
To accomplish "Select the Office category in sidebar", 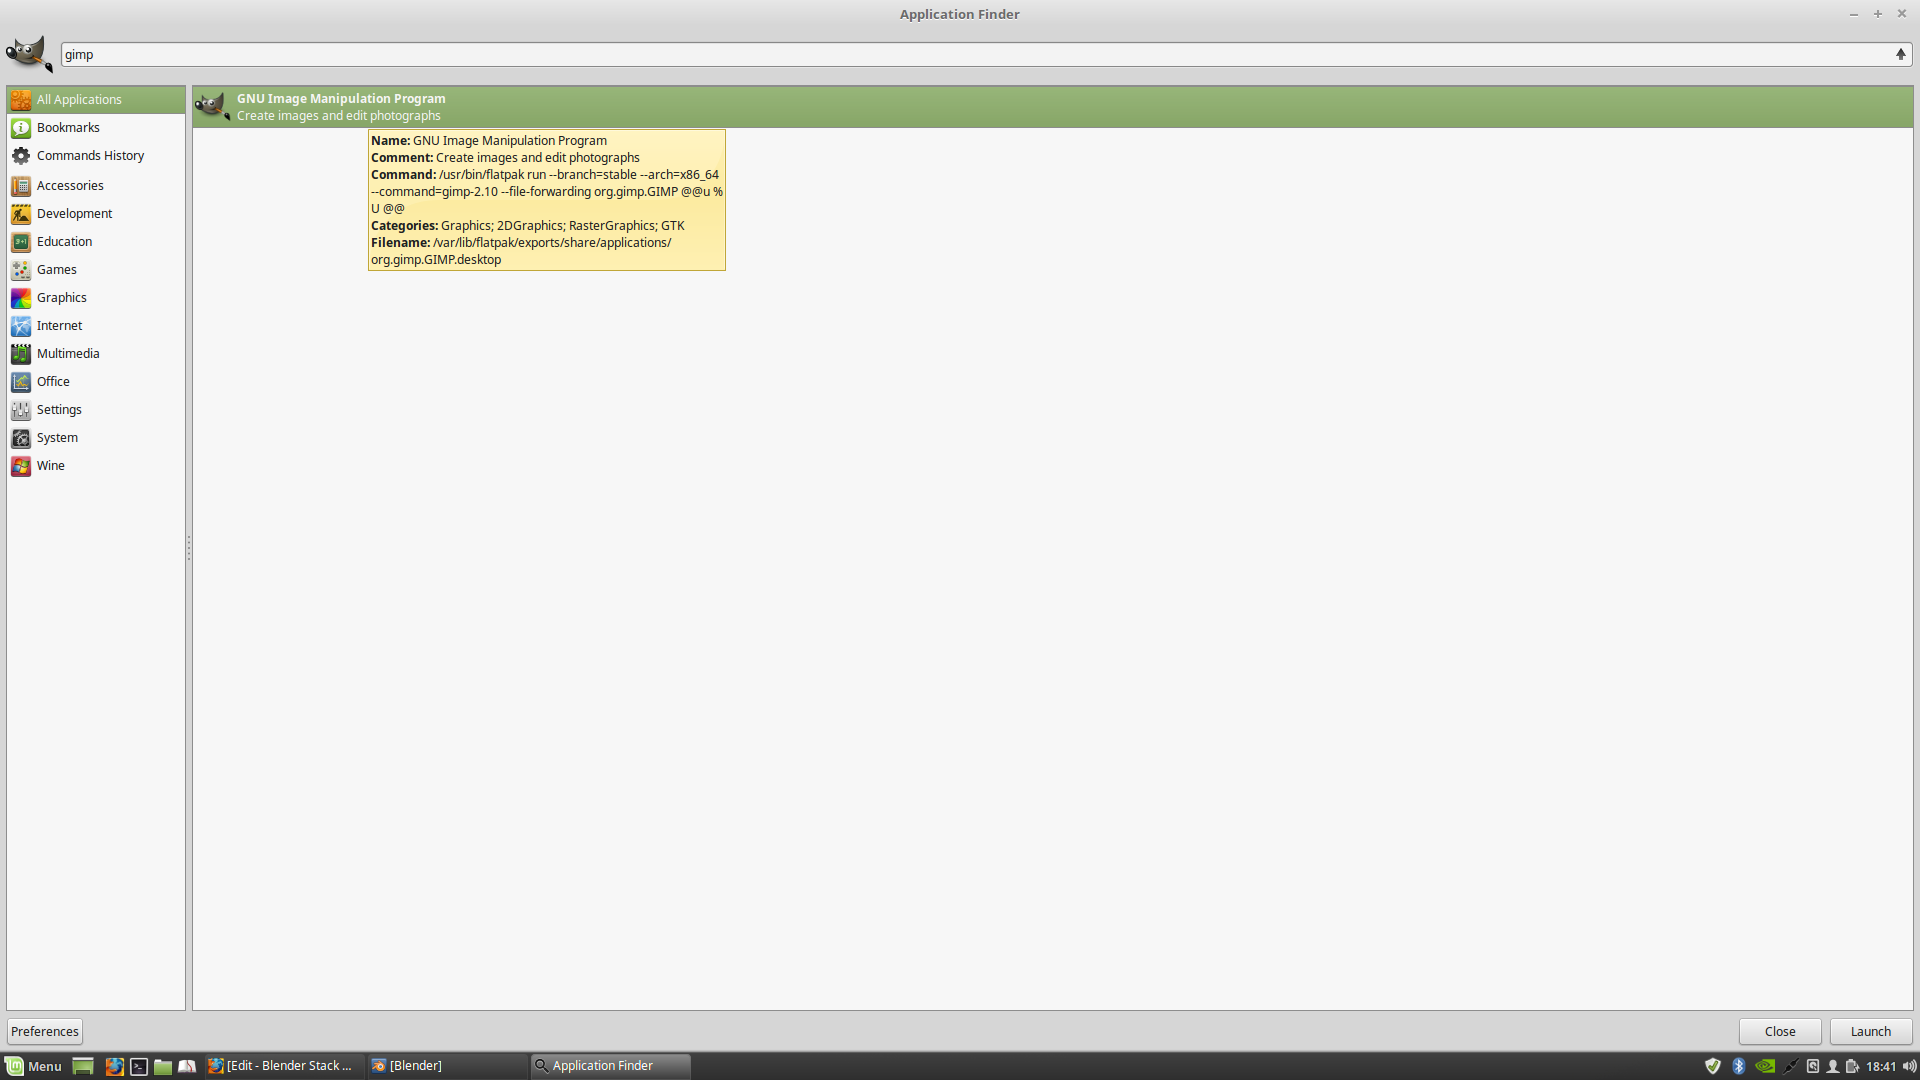I will click(53, 380).
